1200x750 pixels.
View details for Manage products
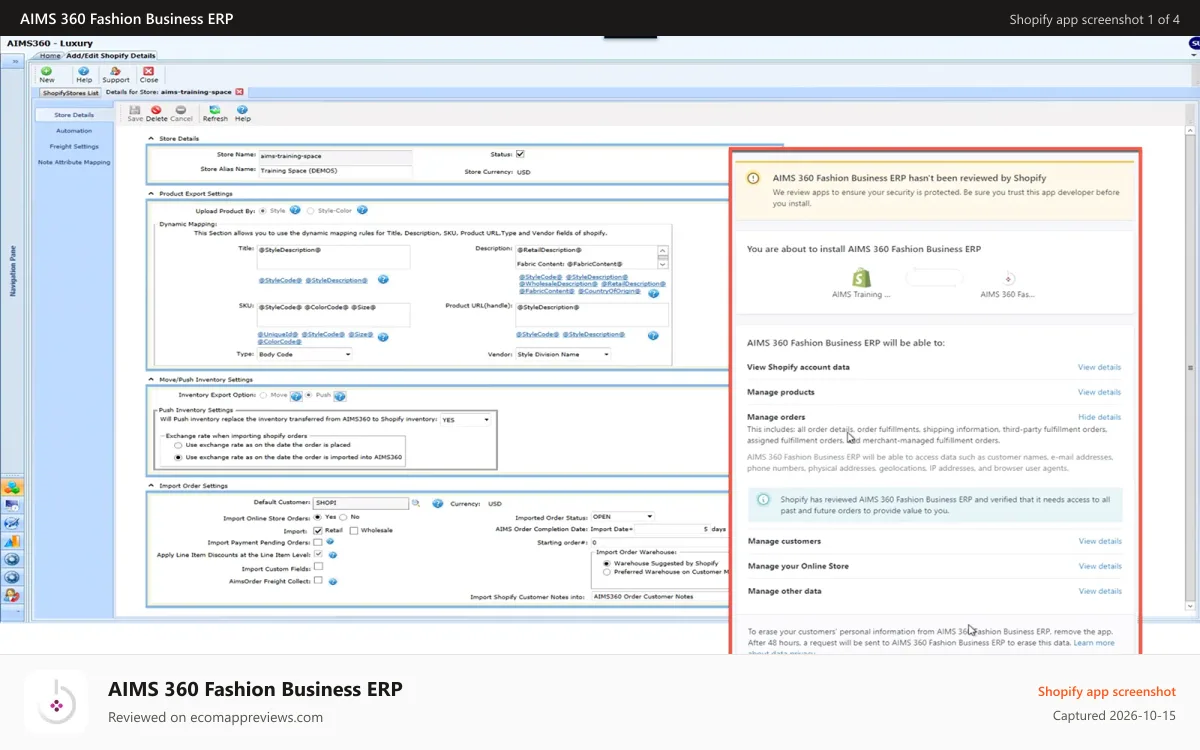click(1099, 392)
